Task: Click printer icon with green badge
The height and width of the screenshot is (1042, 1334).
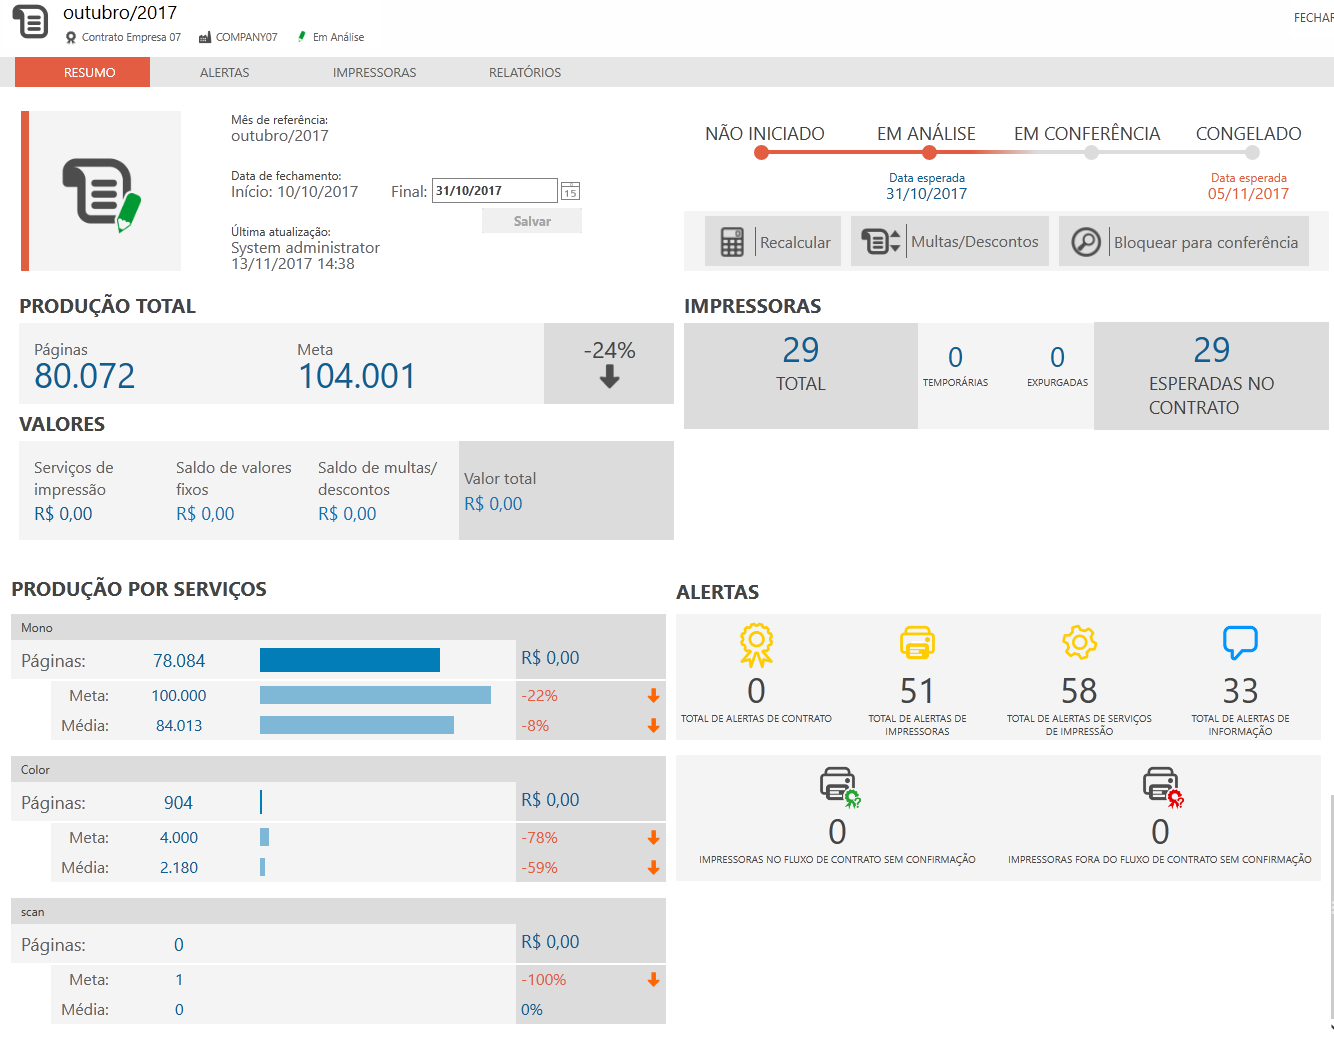Action: [838, 786]
